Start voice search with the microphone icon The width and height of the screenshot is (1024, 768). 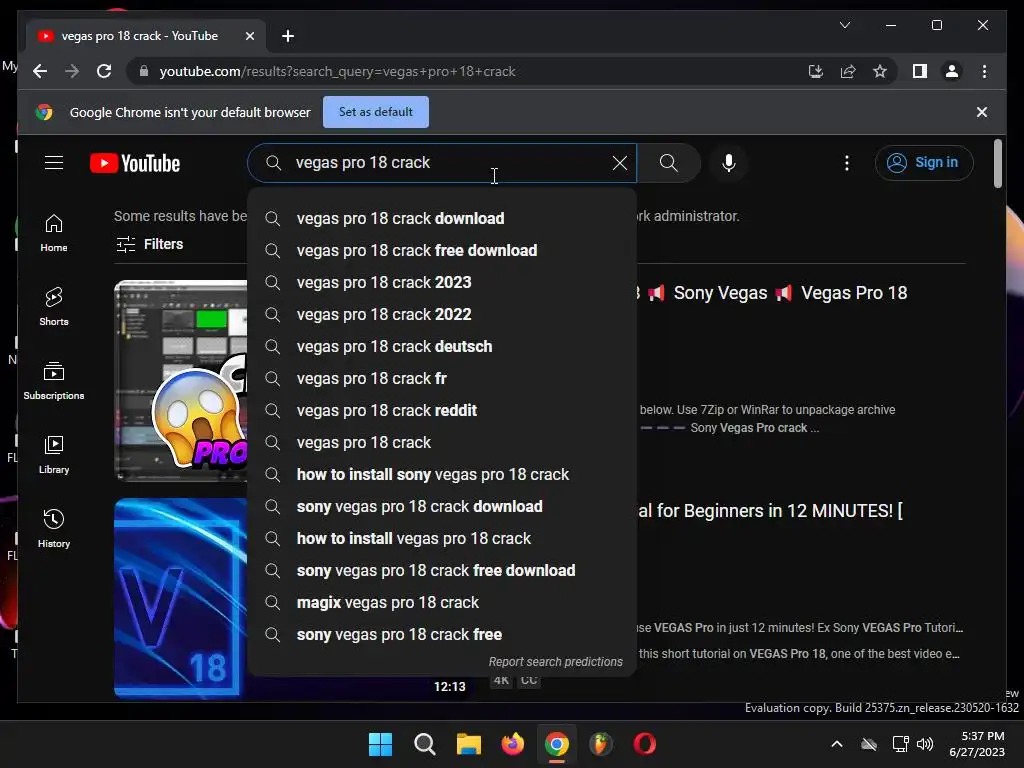[729, 163]
